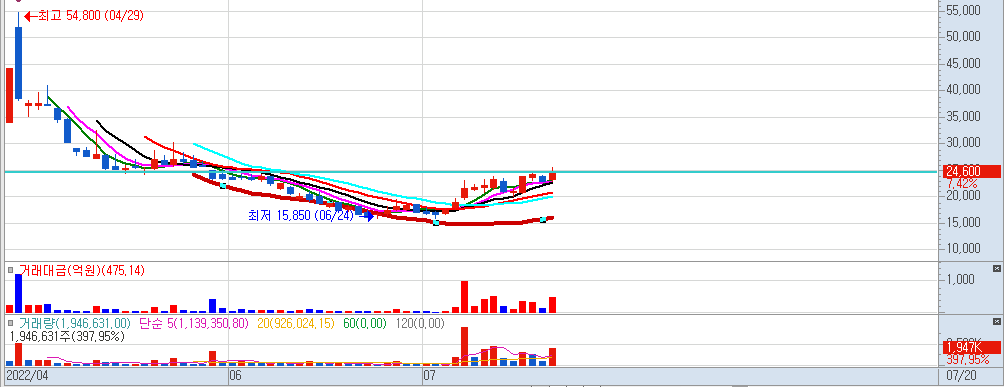The height and width of the screenshot is (387, 1004).
Task: Click the red arrow at the 최고 54,800 marker
Action: tap(30, 17)
